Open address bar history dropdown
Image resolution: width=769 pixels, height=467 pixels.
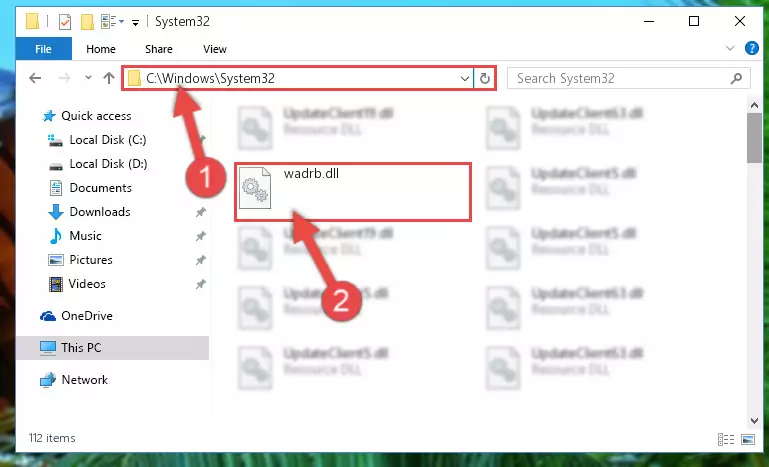(464, 78)
